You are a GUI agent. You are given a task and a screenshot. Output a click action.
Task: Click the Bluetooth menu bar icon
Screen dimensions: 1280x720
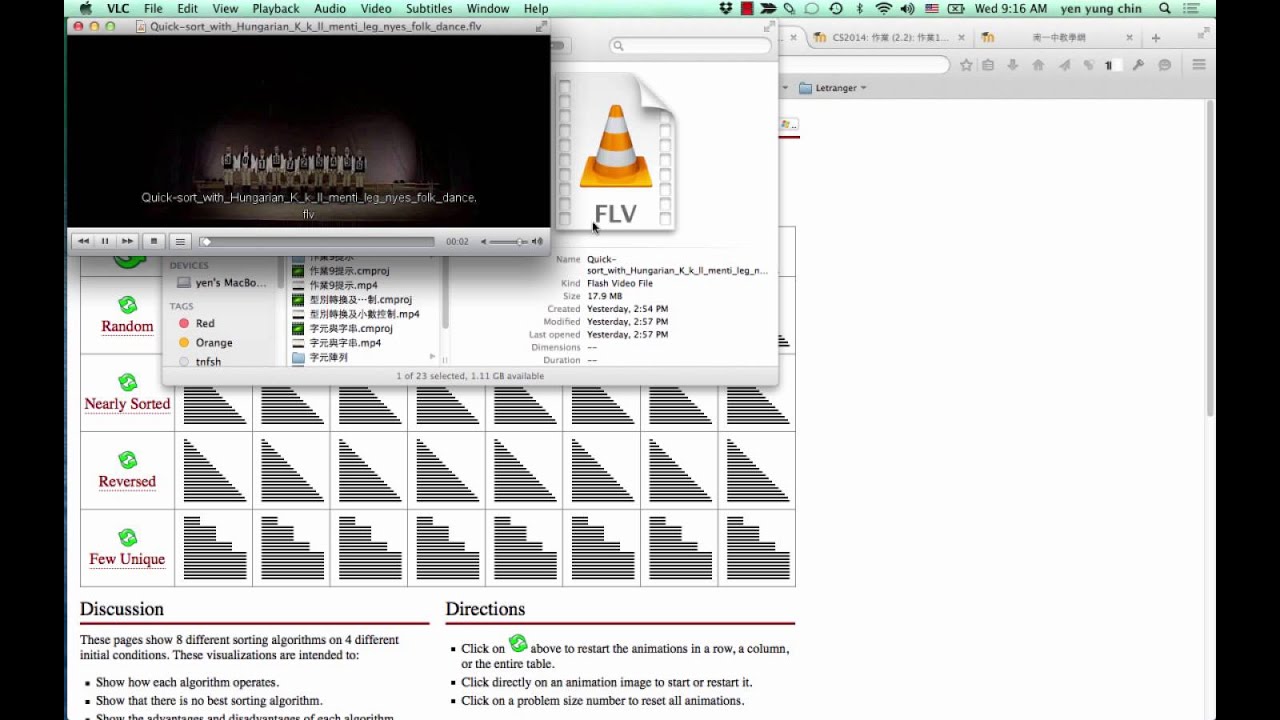tap(860, 8)
